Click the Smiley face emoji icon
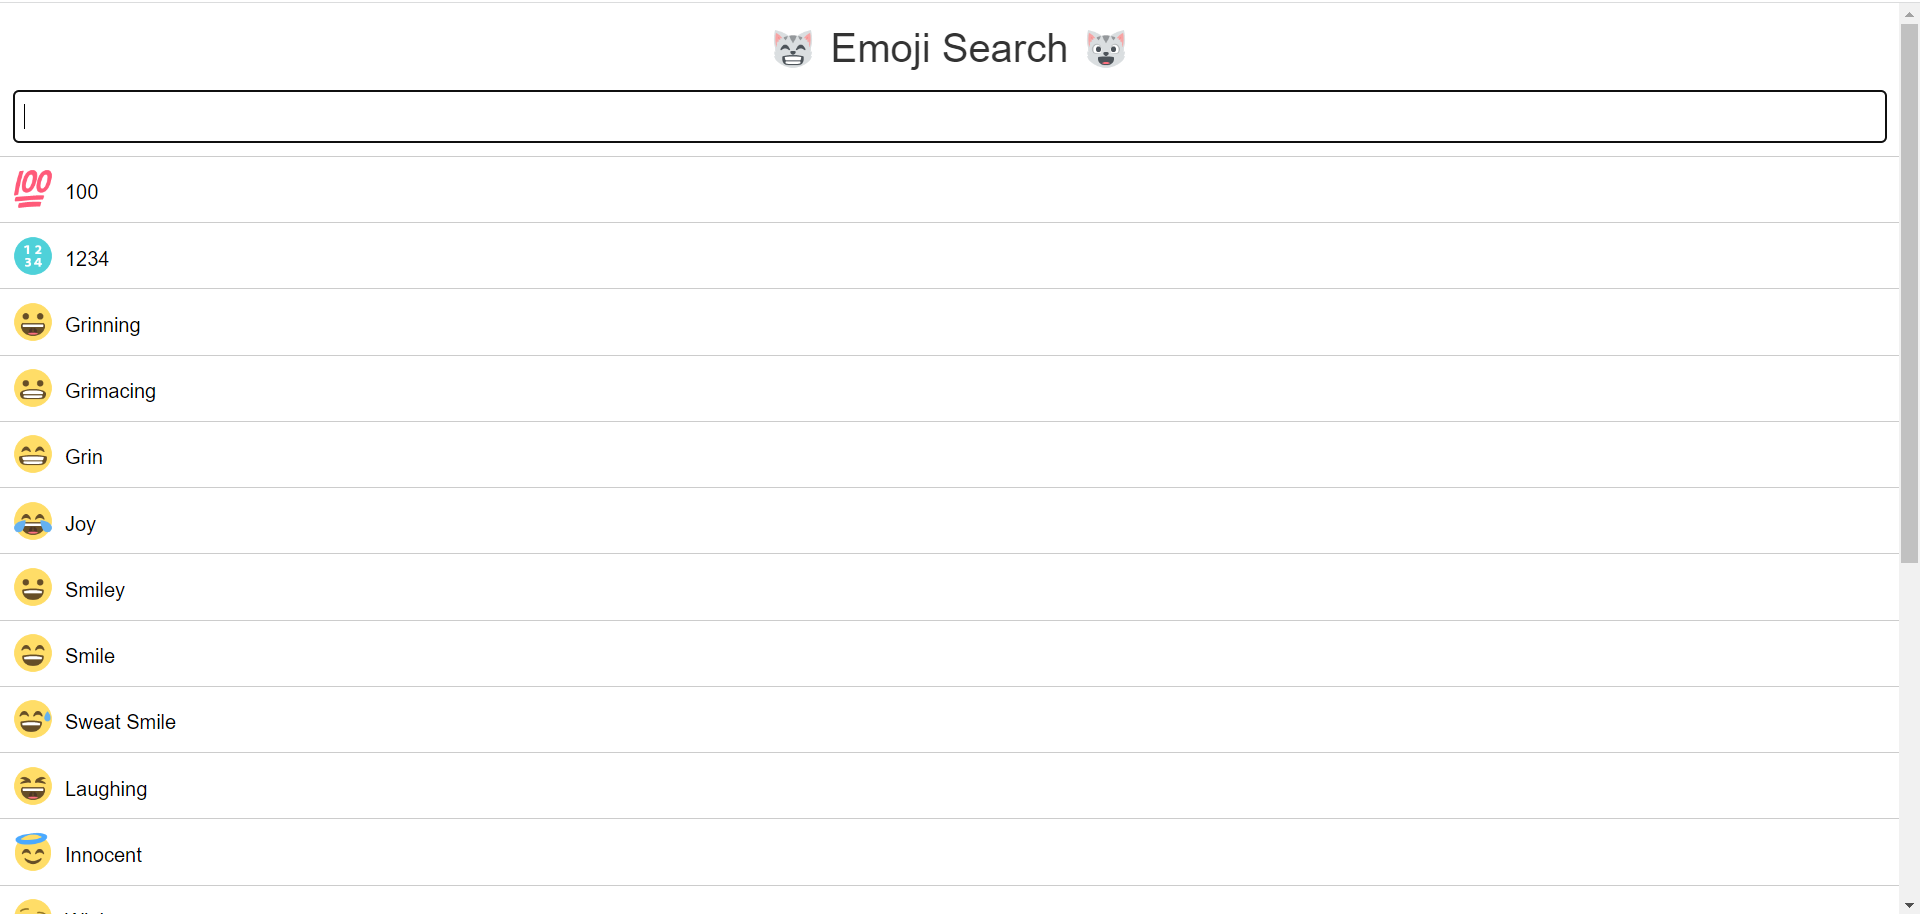Screen dimensions: 1920x914 point(31,587)
